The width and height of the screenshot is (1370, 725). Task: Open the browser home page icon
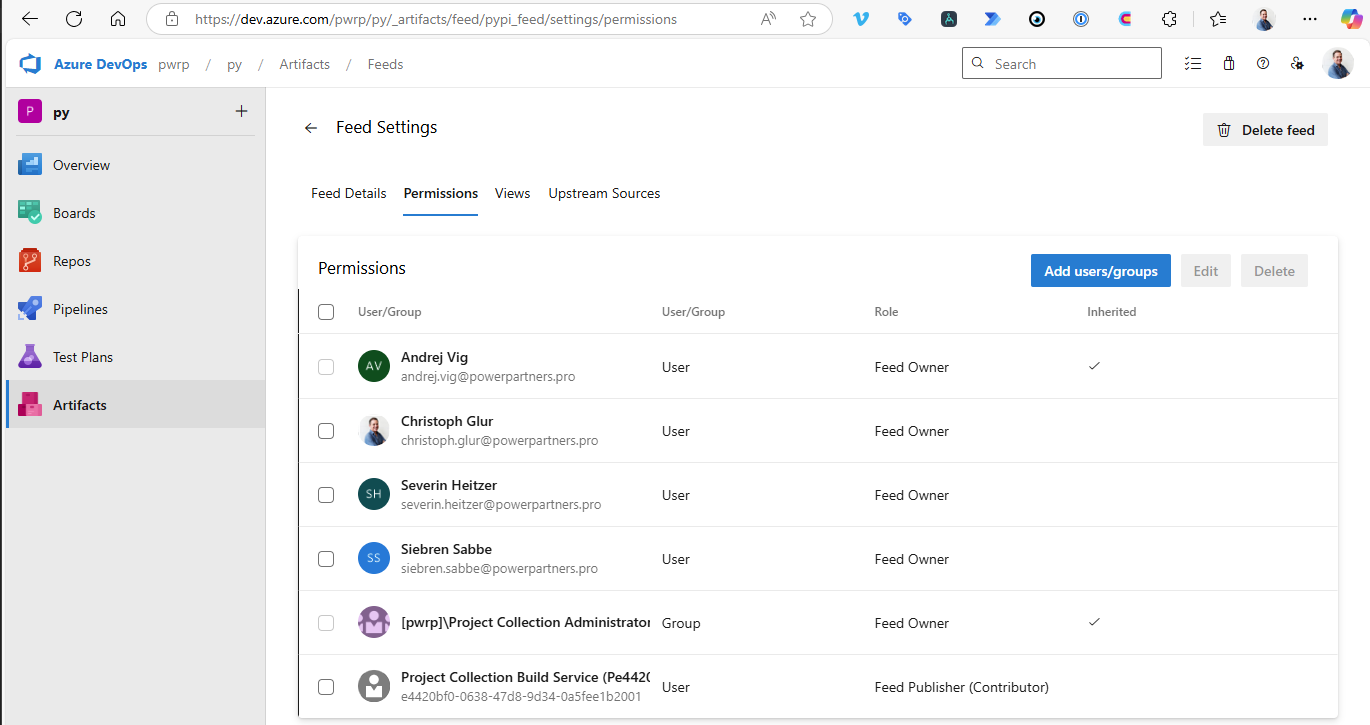point(118,19)
